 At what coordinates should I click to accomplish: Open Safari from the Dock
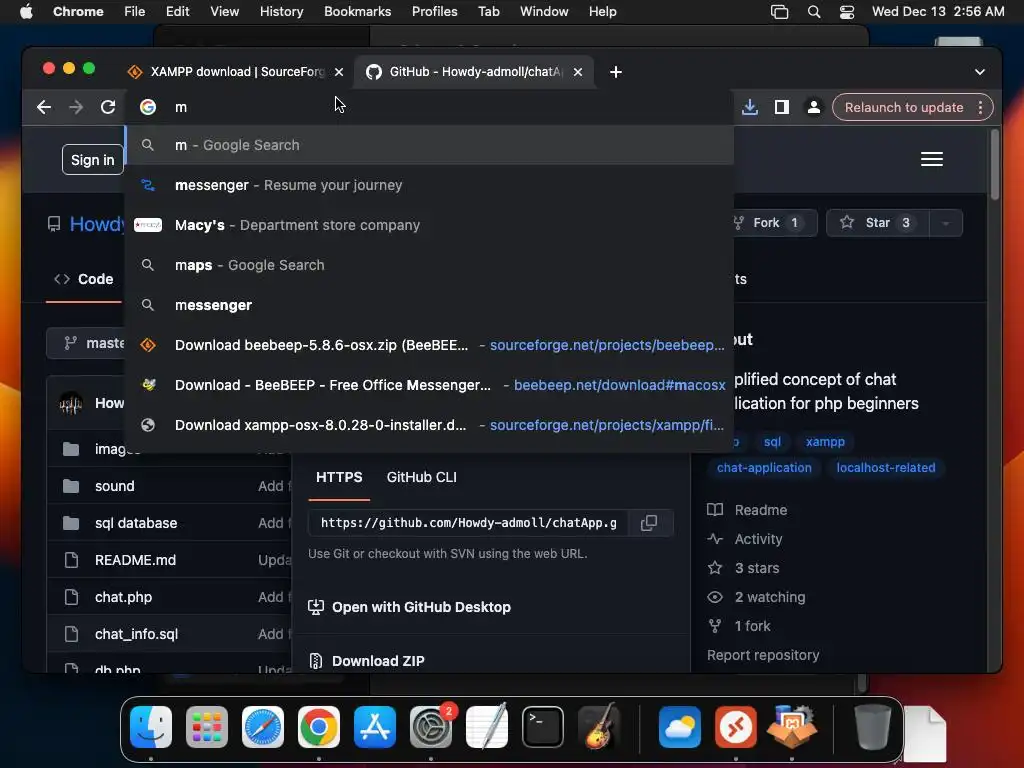click(x=263, y=727)
